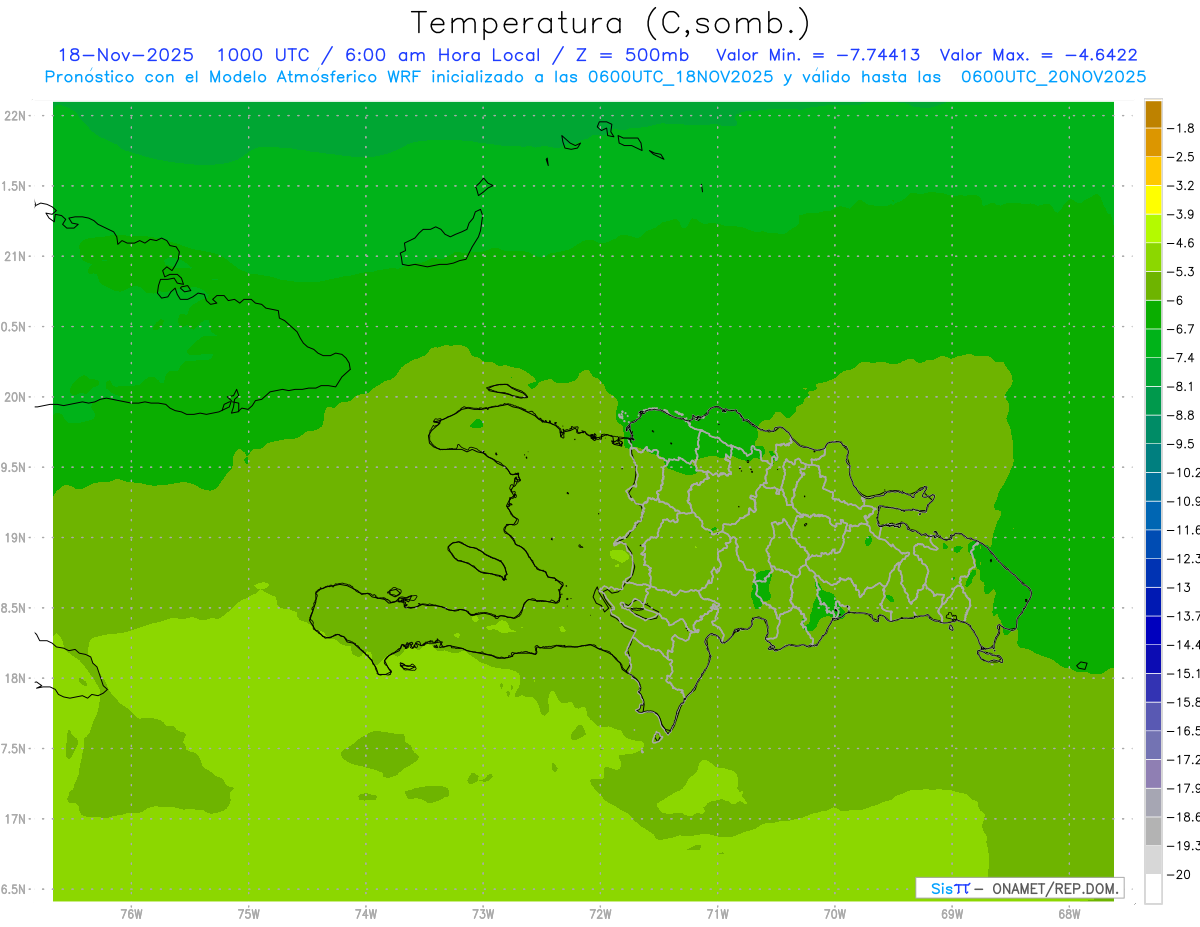Select the dark blue swatch between -13.7 and -14.4

point(1154,630)
